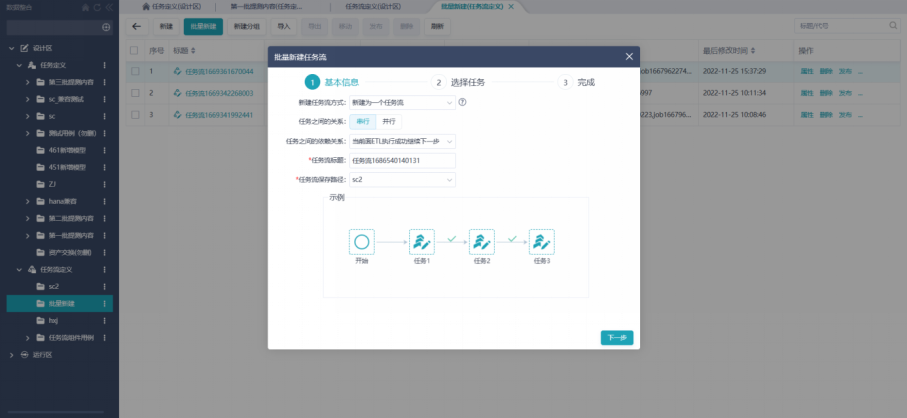Open three-dot menu for 批量新建 folder

coord(104,303)
